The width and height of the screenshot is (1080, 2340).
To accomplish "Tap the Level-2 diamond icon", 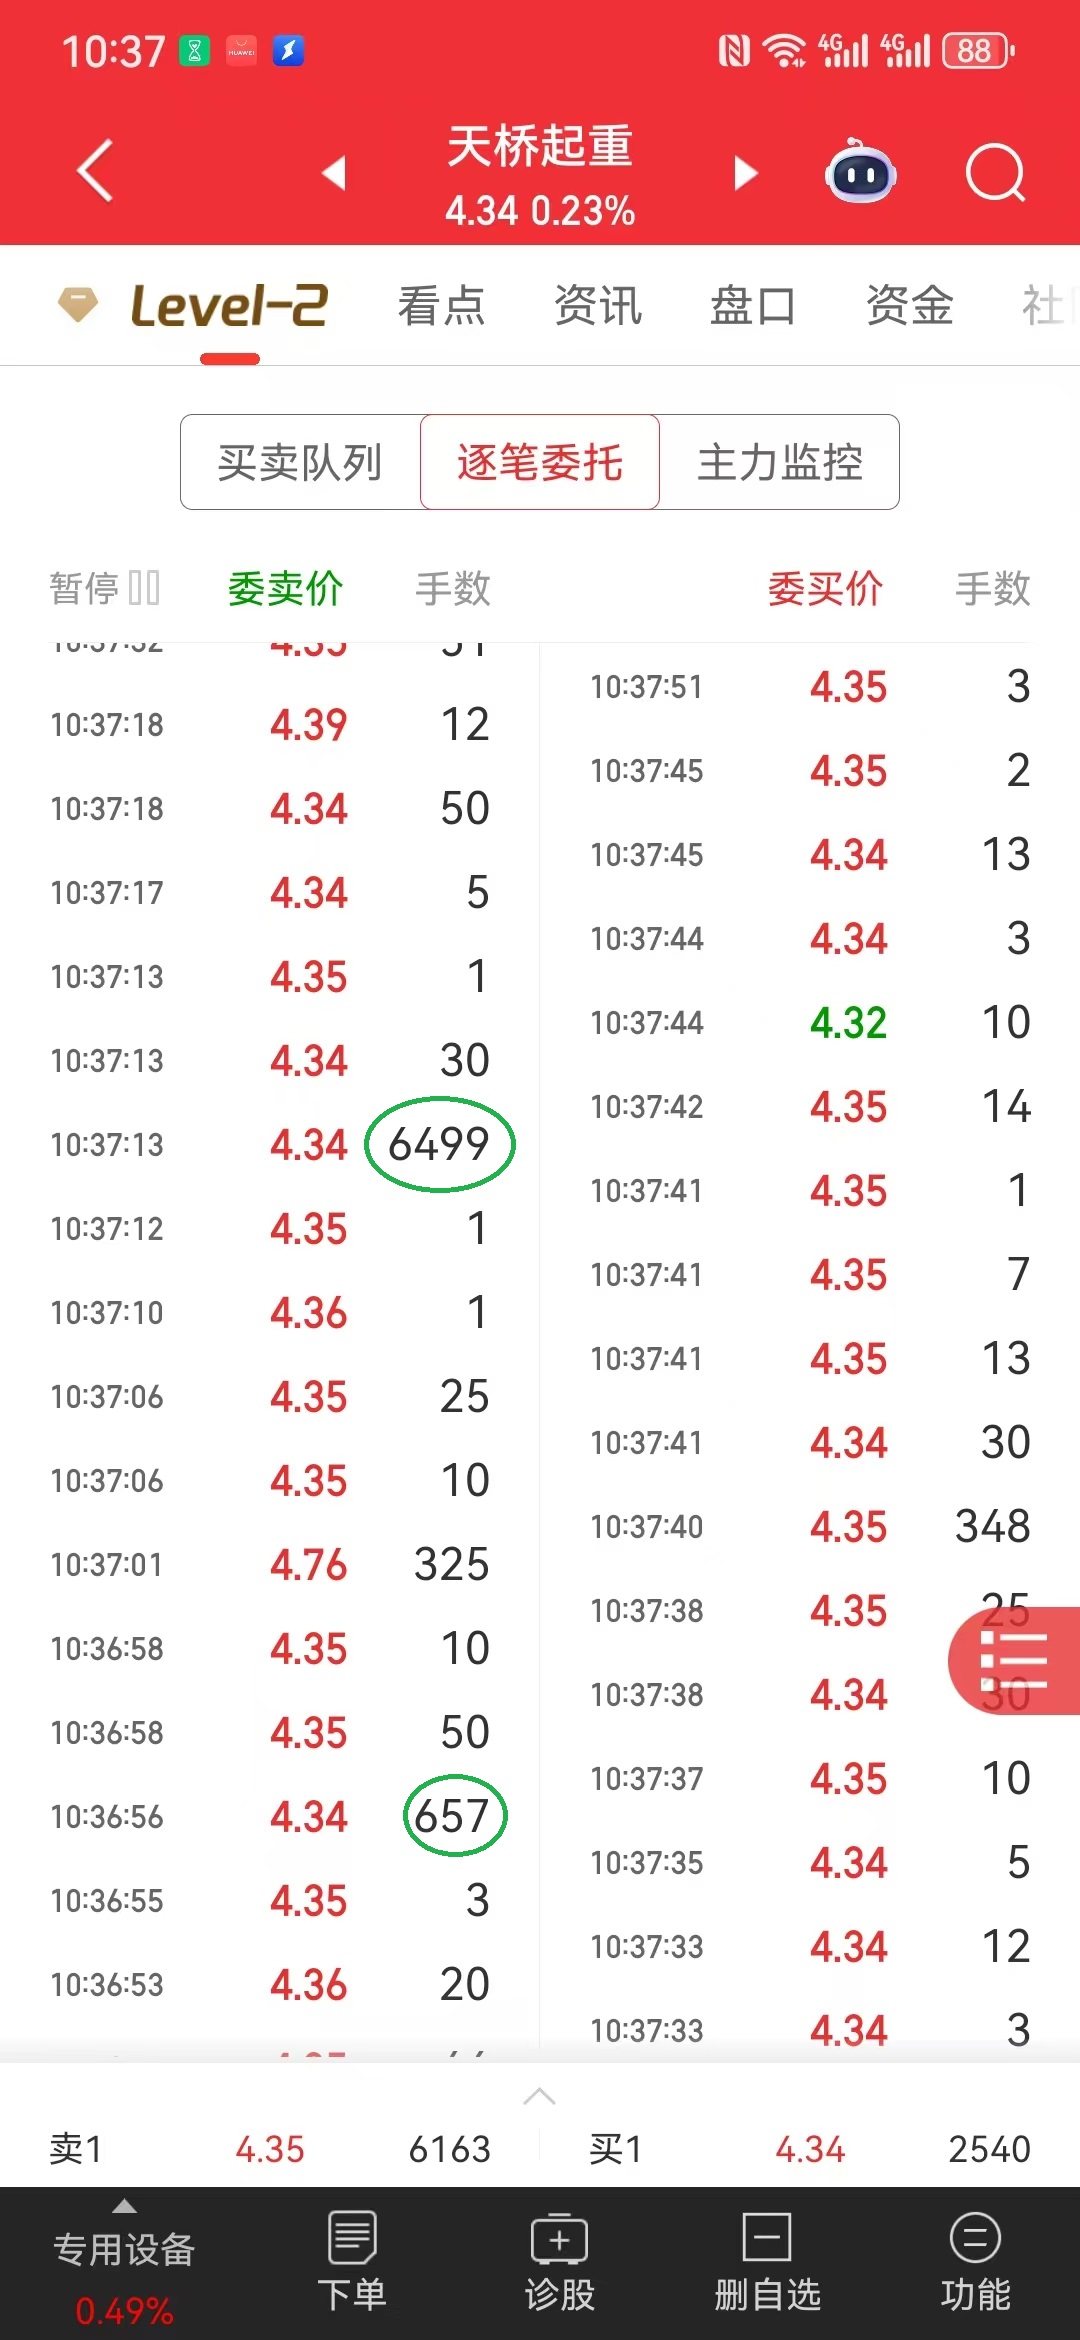I will pos(77,304).
